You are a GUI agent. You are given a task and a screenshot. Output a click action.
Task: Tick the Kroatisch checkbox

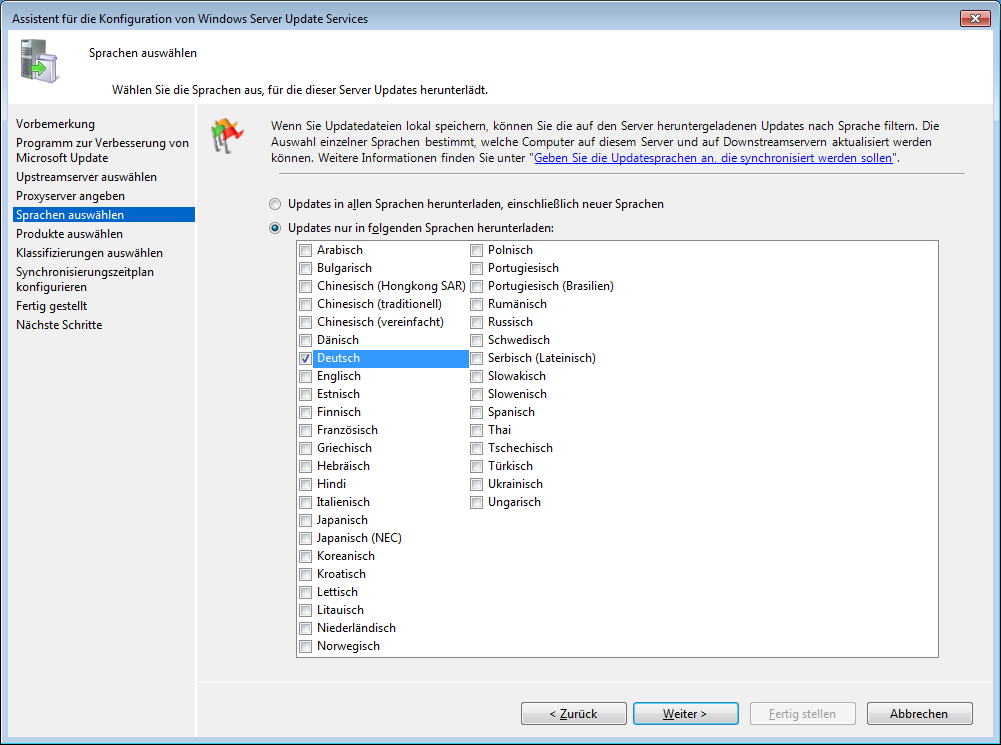click(x=306, y=575)
